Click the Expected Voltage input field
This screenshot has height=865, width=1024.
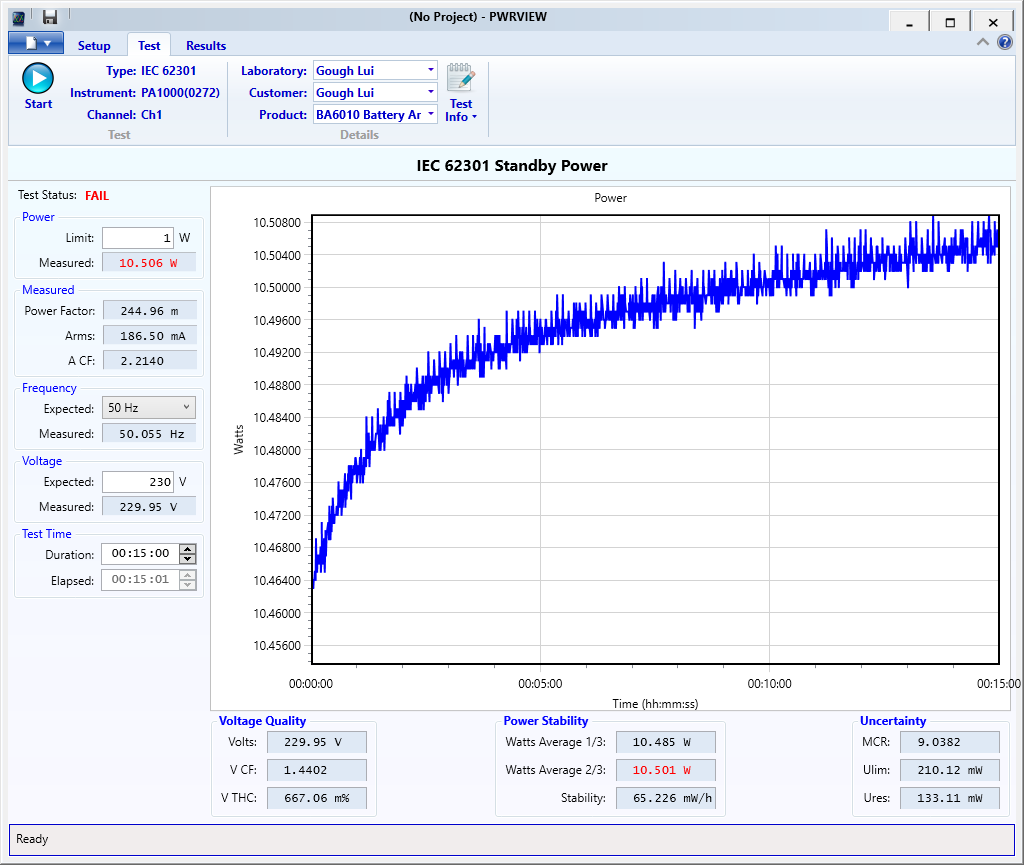pyautogui.click(x=137, y=482)
